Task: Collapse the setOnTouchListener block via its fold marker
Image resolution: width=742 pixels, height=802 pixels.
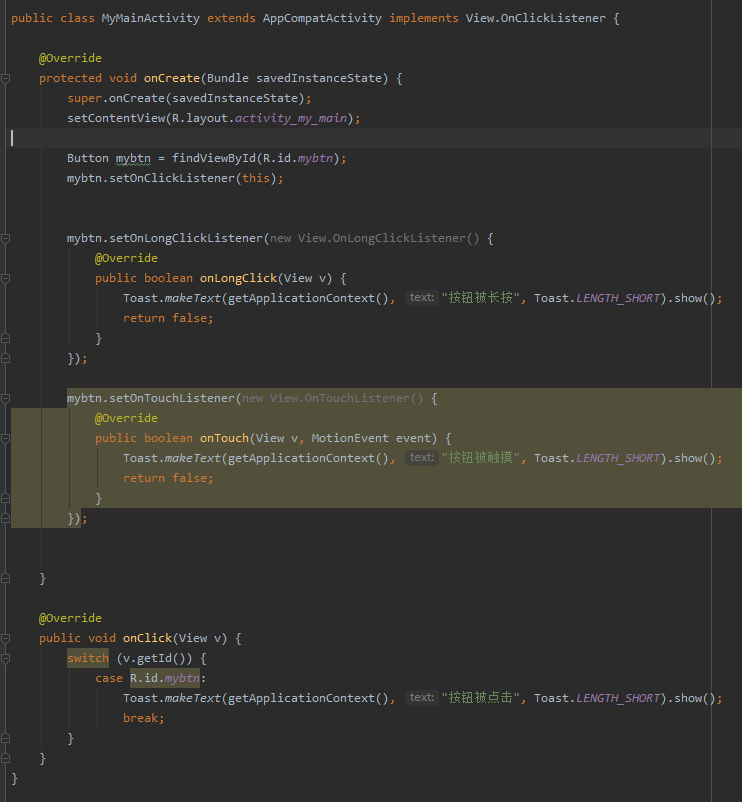Action: [6, 398]
